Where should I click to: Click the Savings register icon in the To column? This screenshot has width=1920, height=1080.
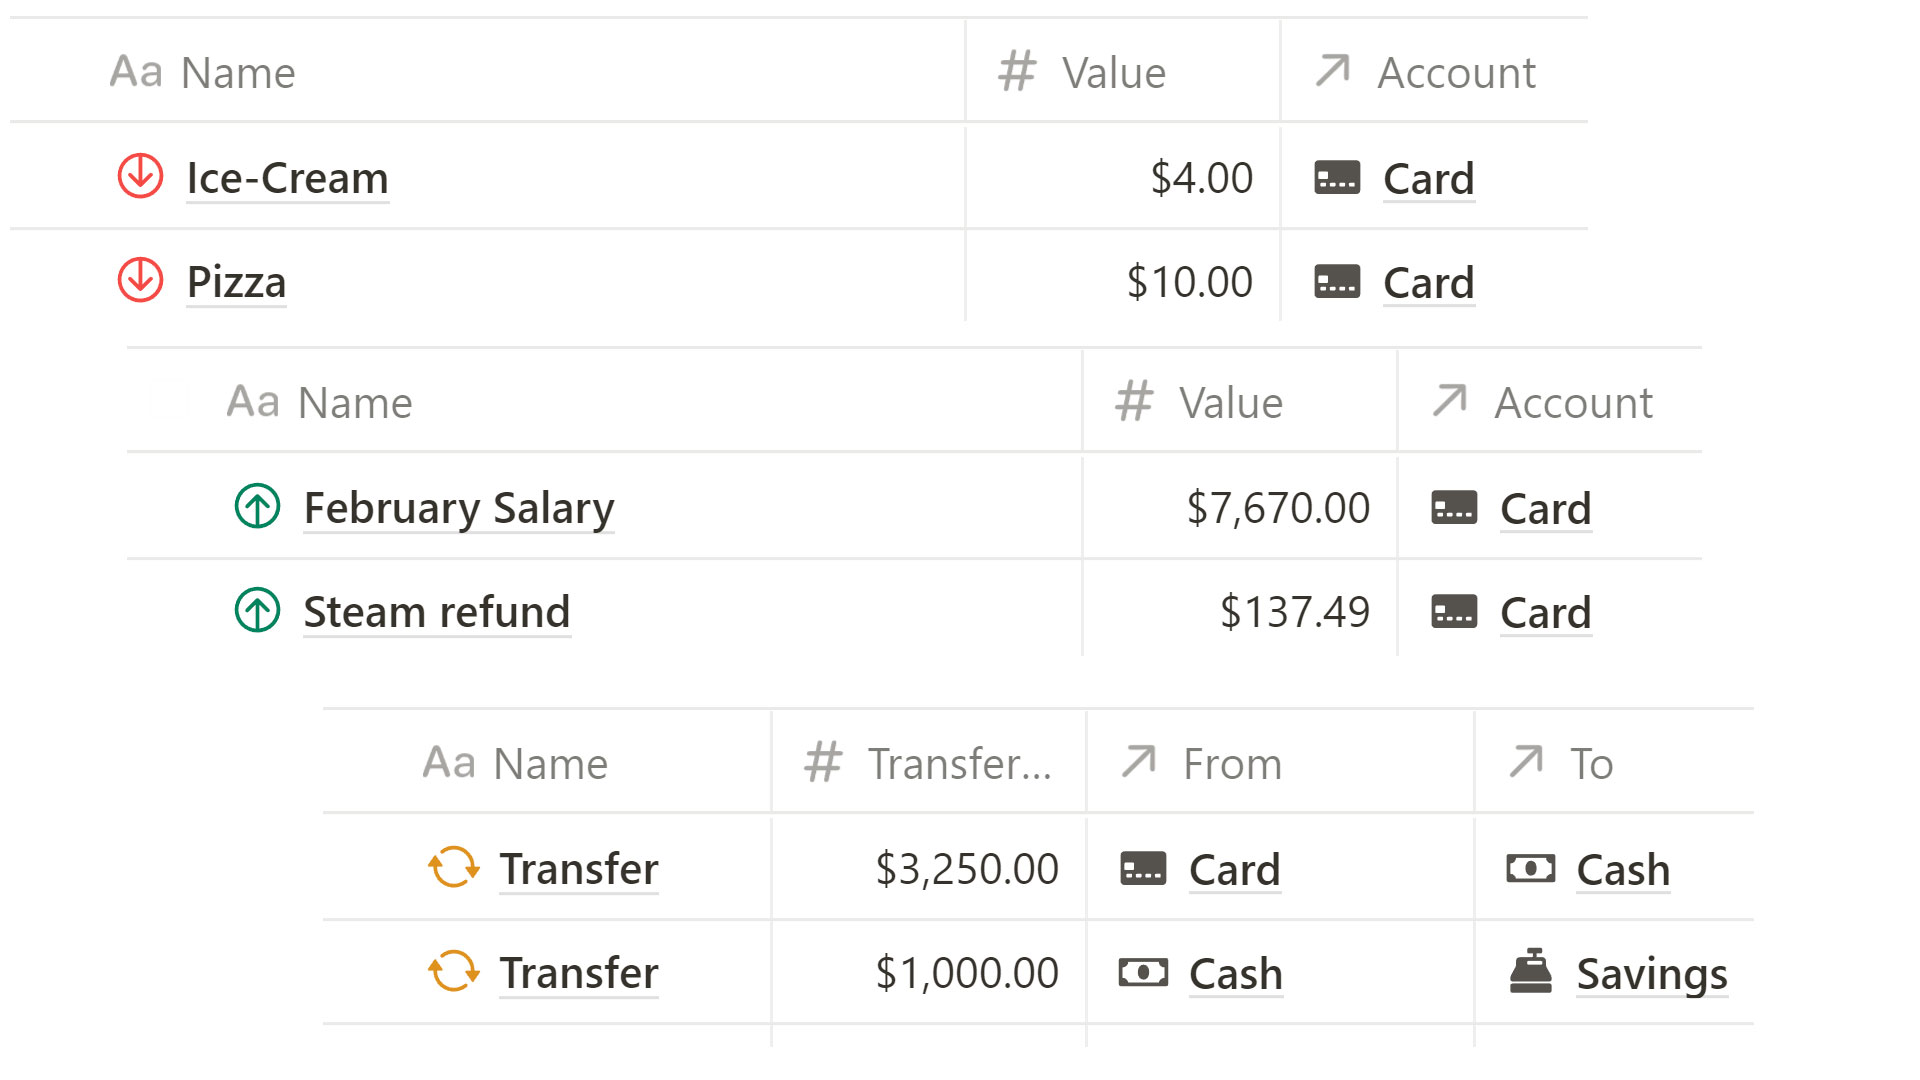(x=1530, y=972)
